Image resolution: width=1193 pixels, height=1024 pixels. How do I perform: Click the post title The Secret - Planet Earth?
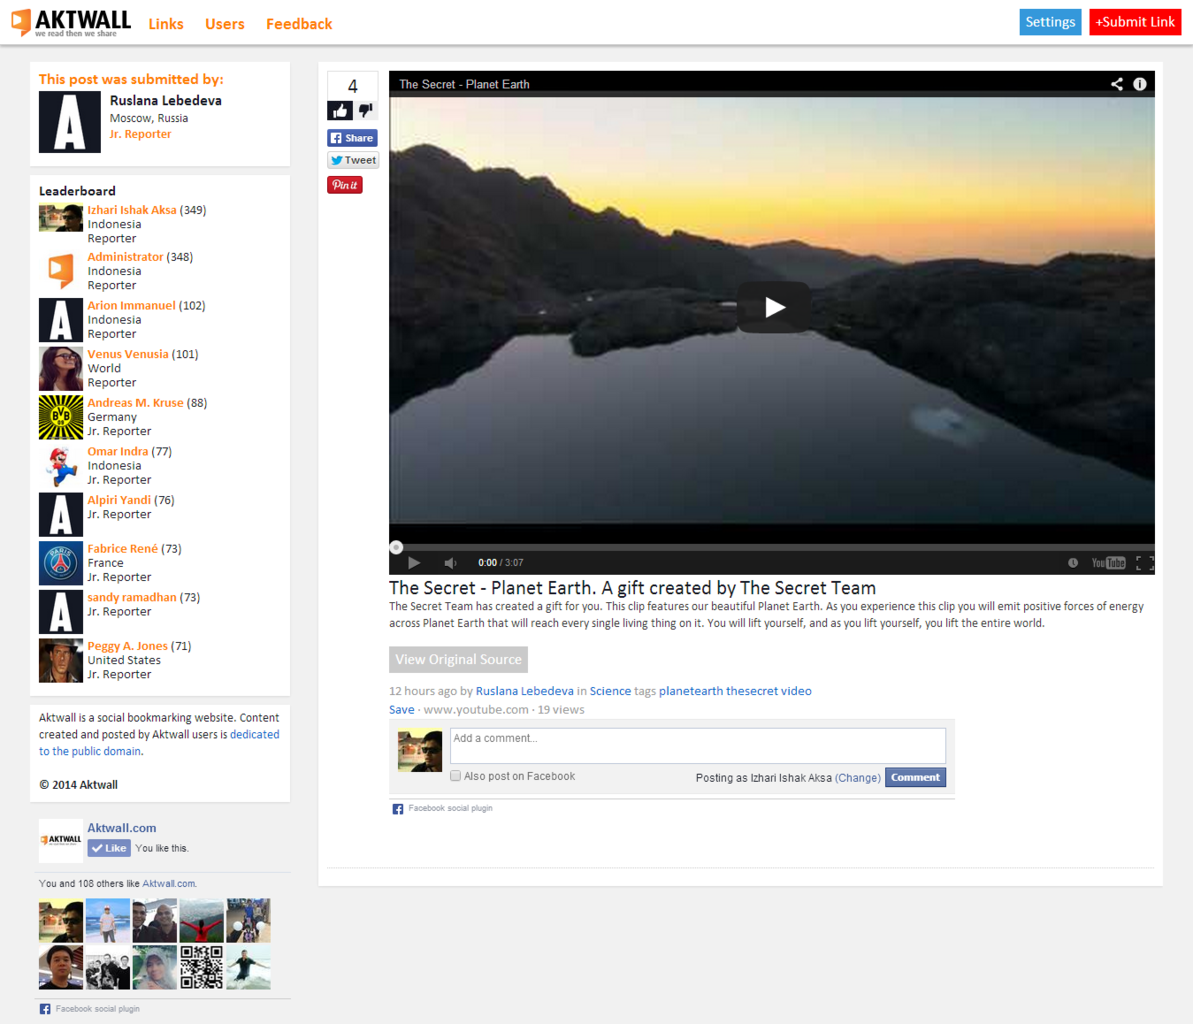click(x=632, y=588)
